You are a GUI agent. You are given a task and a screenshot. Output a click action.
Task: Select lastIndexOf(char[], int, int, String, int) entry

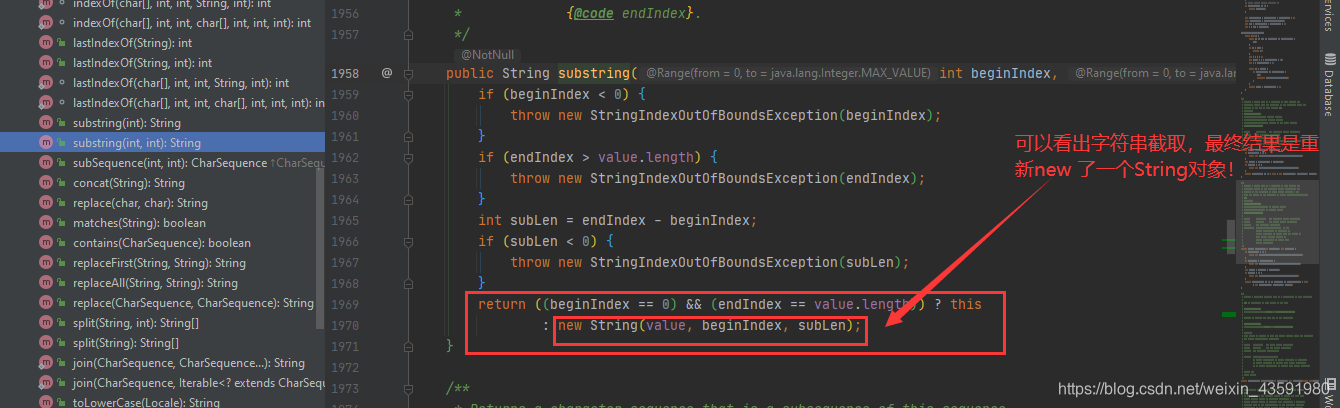162,83
